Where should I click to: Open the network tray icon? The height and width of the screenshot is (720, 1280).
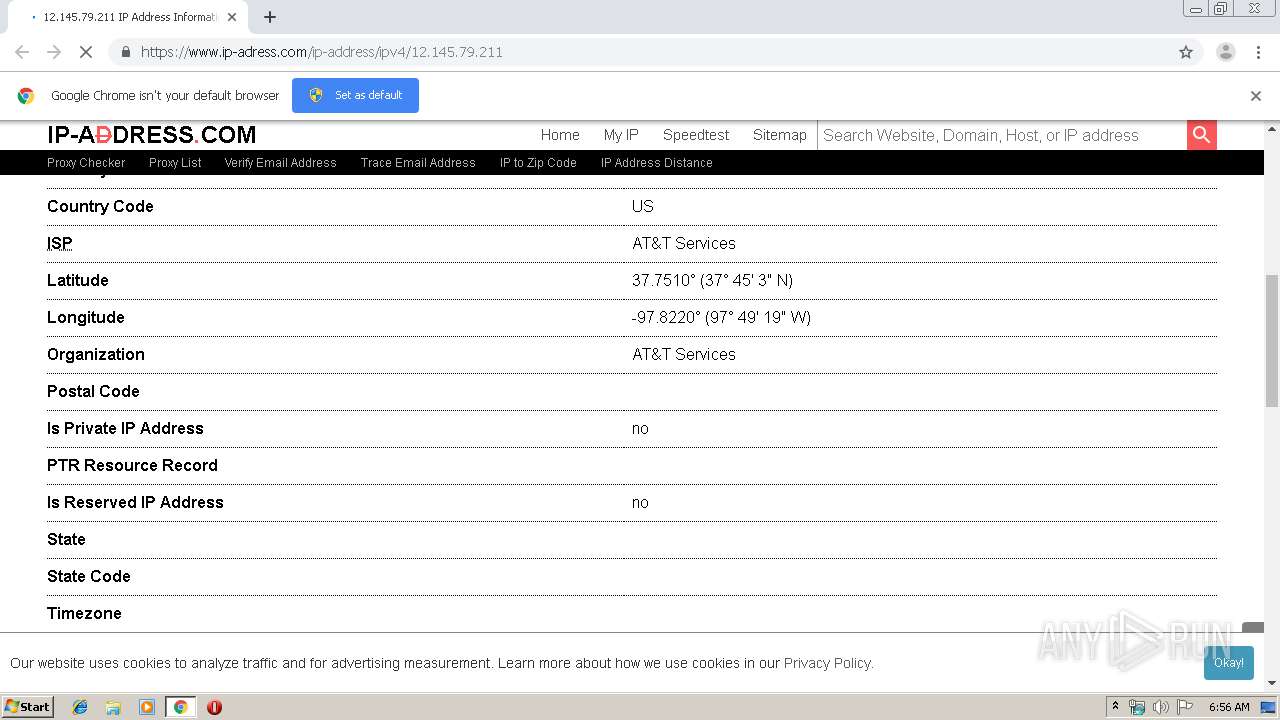[x=1137, y=707]
